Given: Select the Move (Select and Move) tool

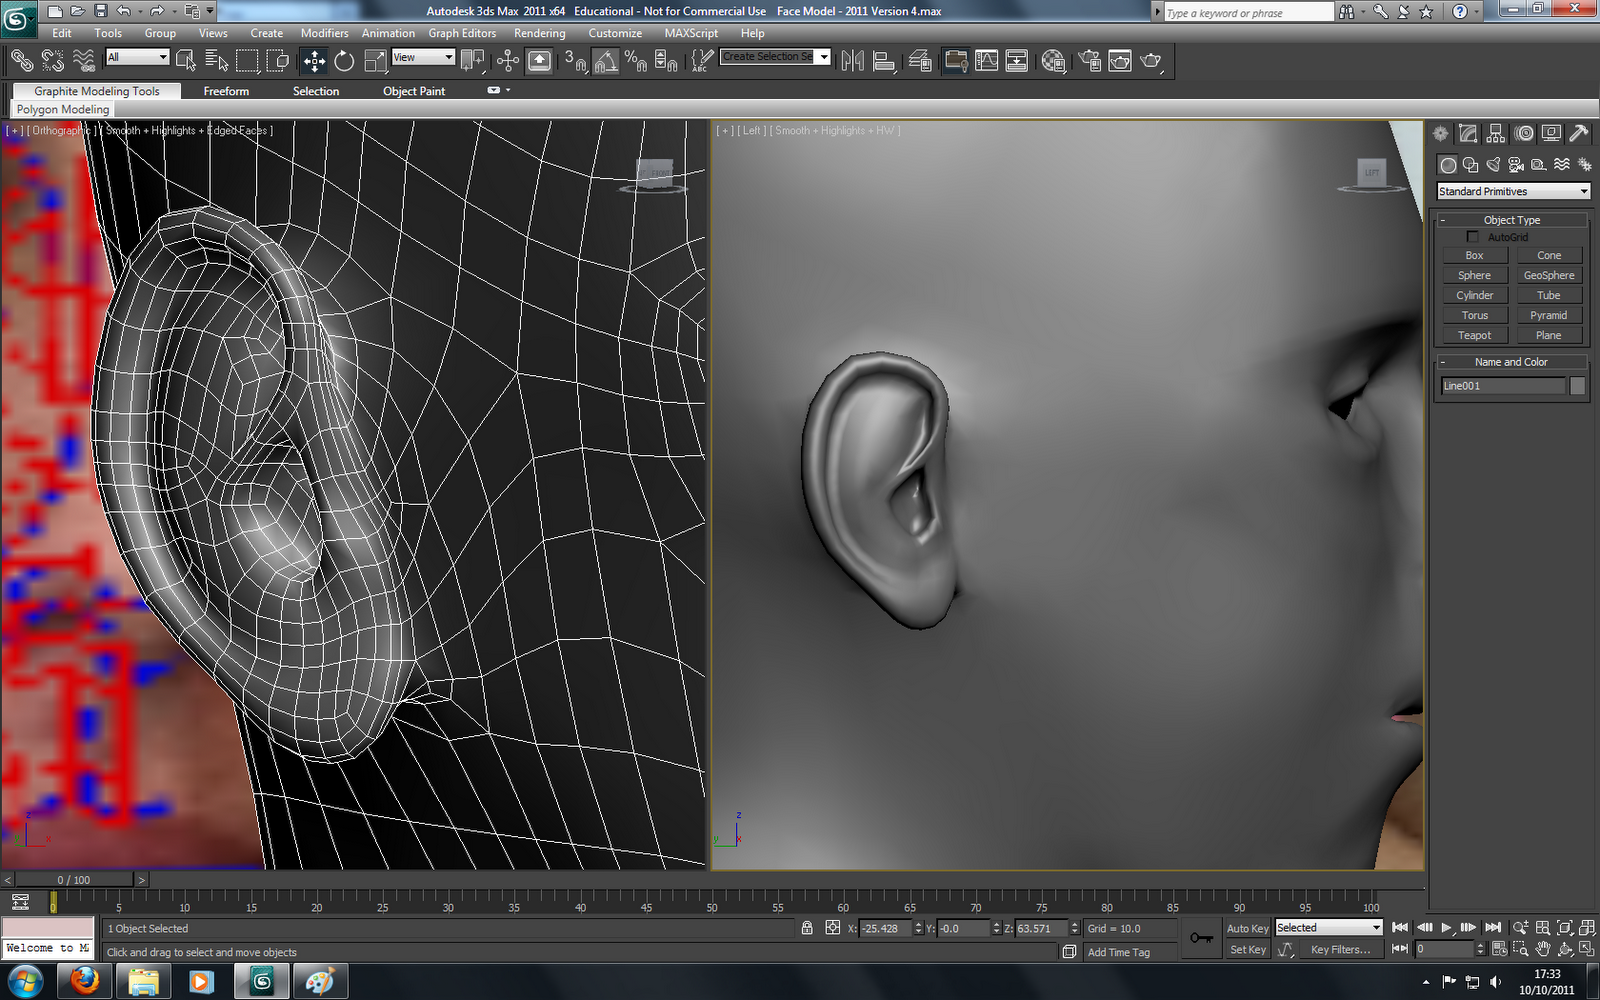Looking at the screenshot, I should tap(314, 60).
